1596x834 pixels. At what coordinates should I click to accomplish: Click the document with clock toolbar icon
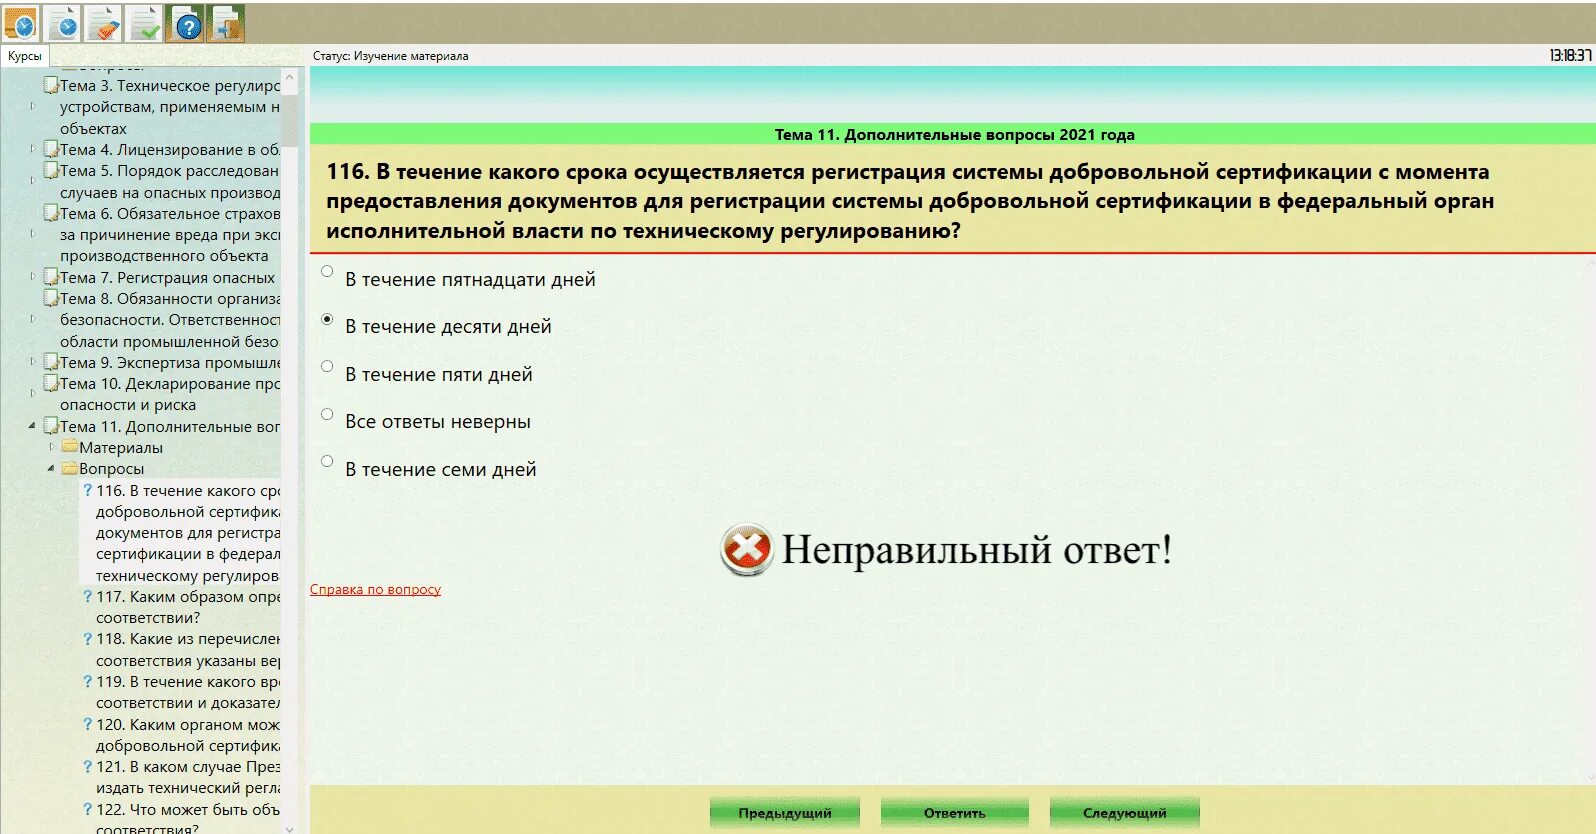coord(63,23)
